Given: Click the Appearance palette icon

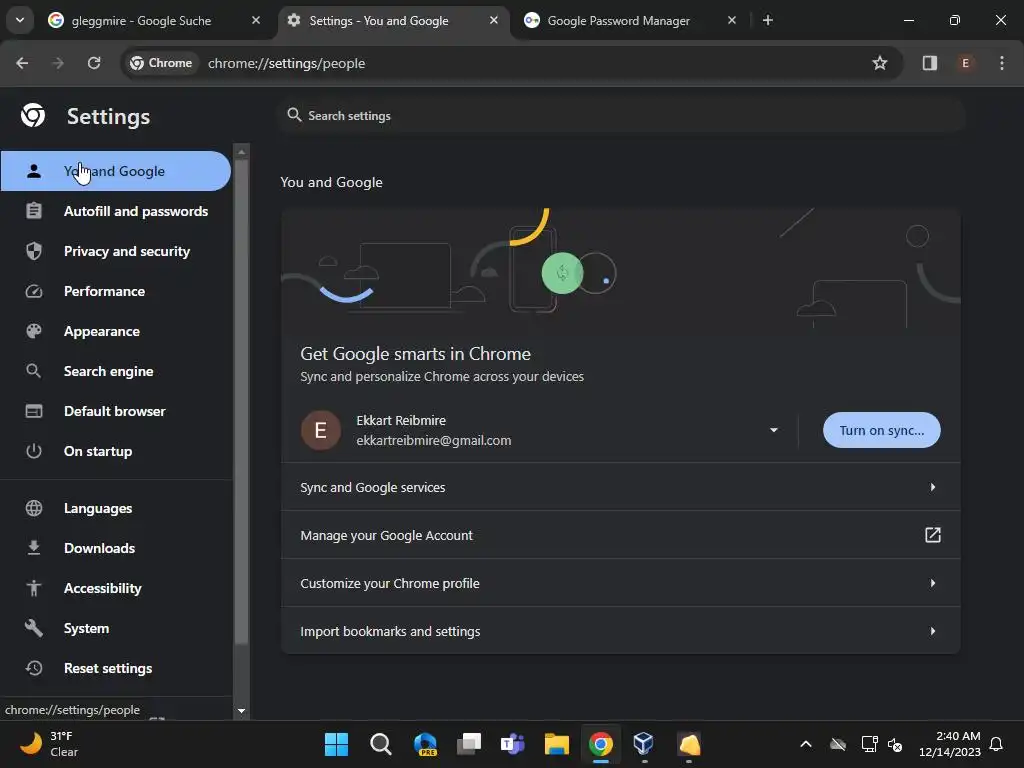Looking at the screenshot, I should click(x=34, y=331).
